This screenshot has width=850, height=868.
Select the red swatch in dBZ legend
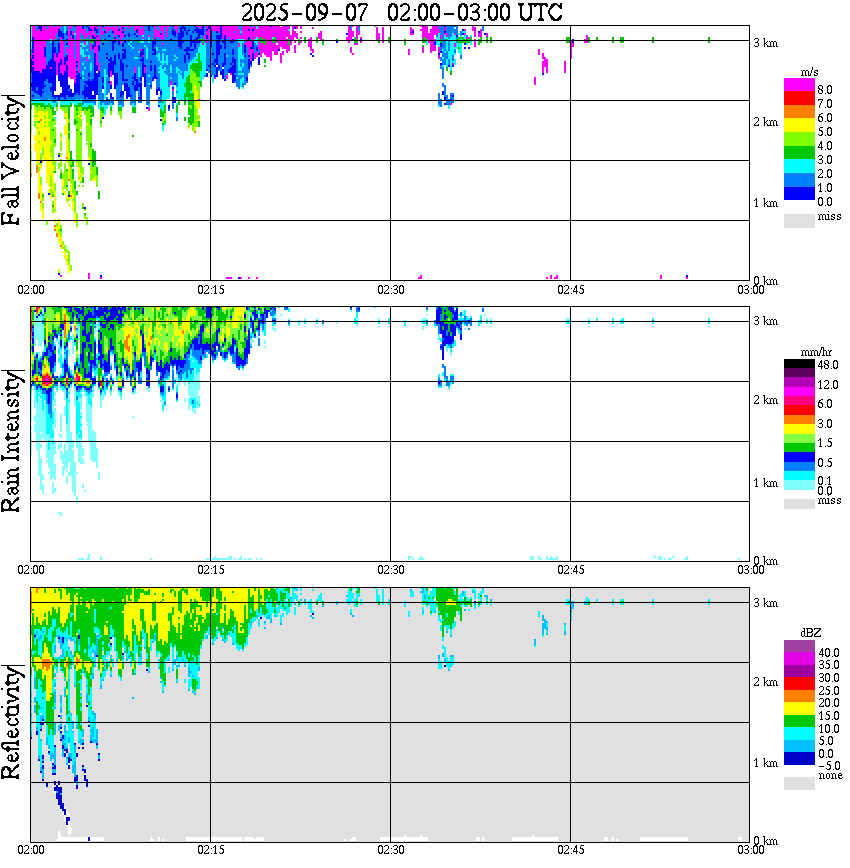pos(799,684)
